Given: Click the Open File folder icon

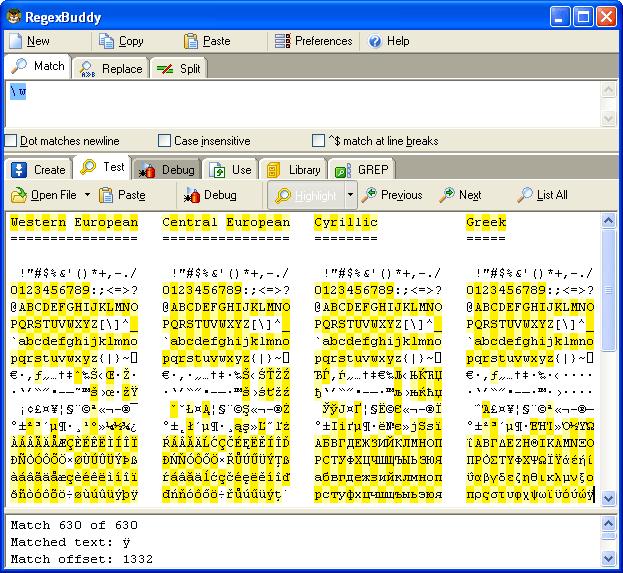Looking at the screenshot, I should coord(18,195).
